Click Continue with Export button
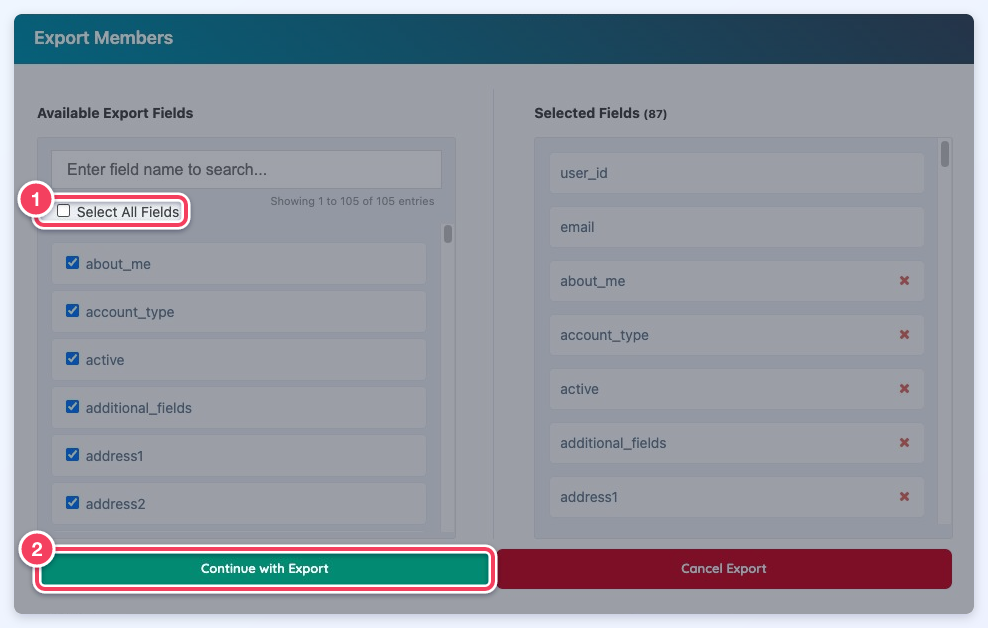The height and width of the screenshot is (628, 988). tap(265, 569)
